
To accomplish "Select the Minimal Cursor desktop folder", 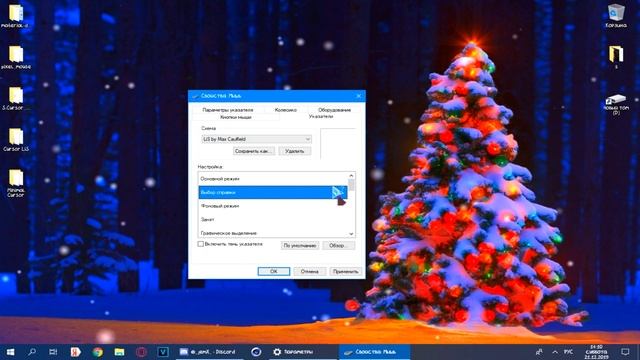I will [x=16, y=184].
